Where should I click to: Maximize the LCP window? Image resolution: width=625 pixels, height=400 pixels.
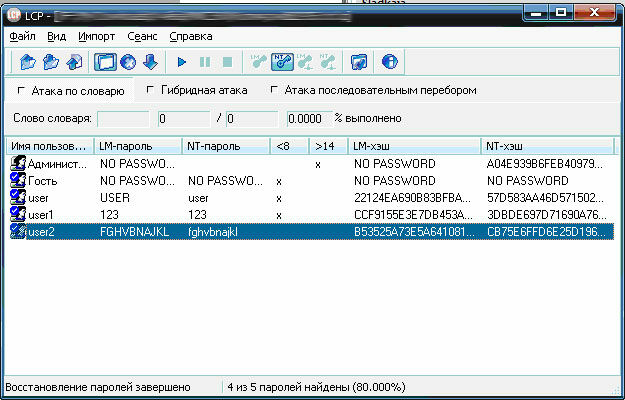point(561,13)
